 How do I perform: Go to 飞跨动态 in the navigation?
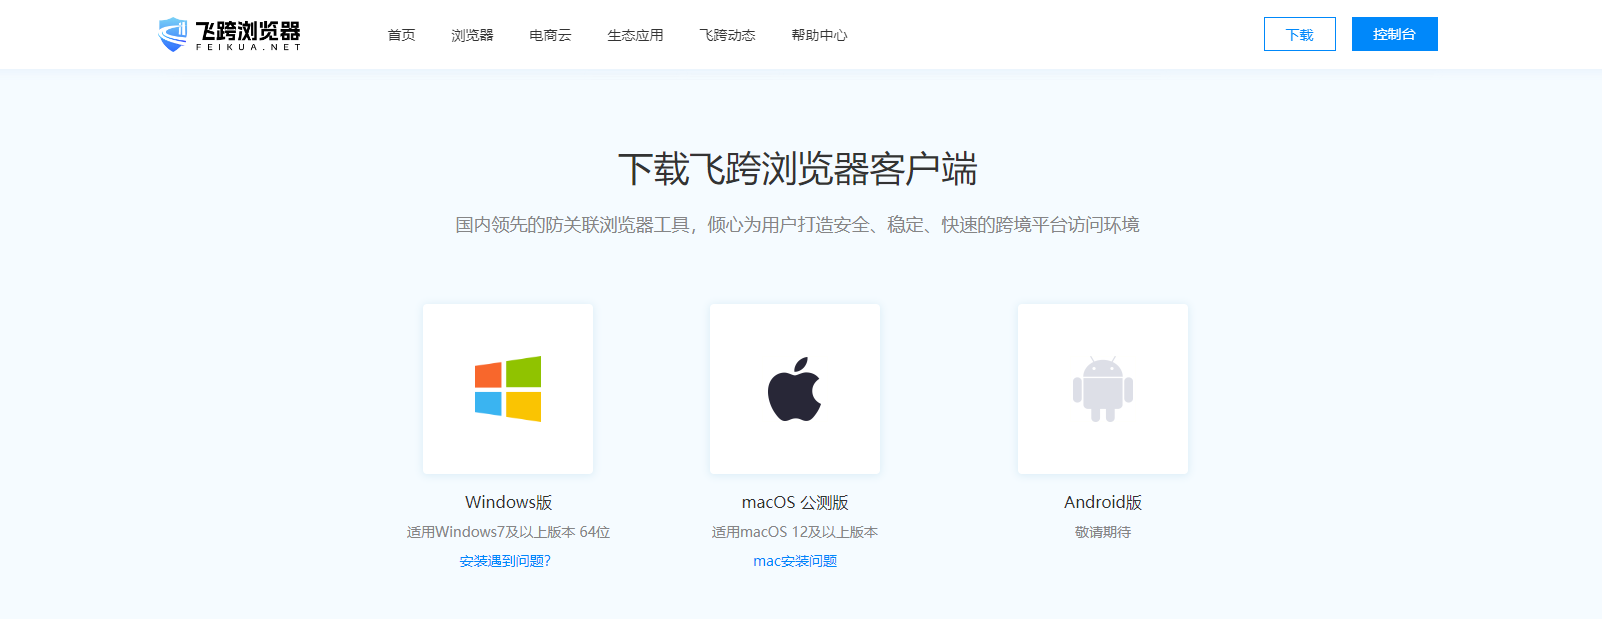coord(727,35)
